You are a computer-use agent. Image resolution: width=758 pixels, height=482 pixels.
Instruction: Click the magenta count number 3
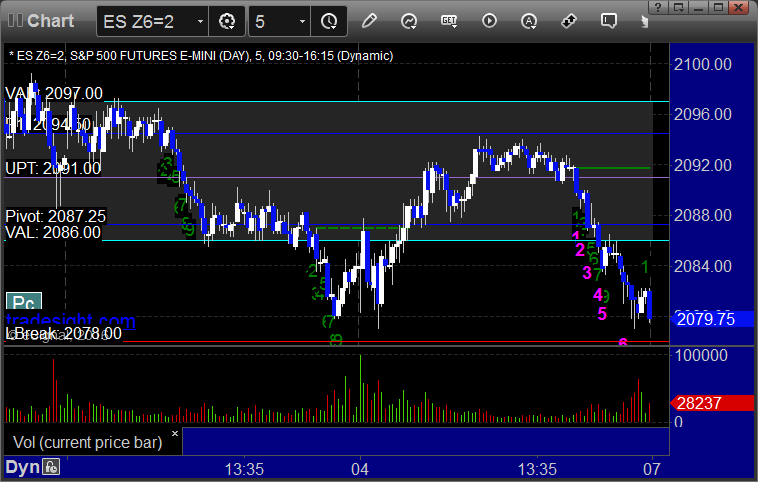point(587,273)
